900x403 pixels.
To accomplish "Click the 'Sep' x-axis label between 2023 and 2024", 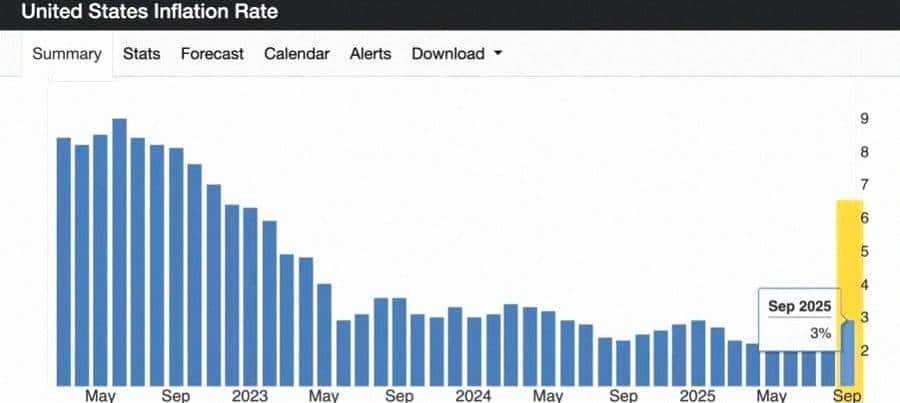I will tap(399, 396).
